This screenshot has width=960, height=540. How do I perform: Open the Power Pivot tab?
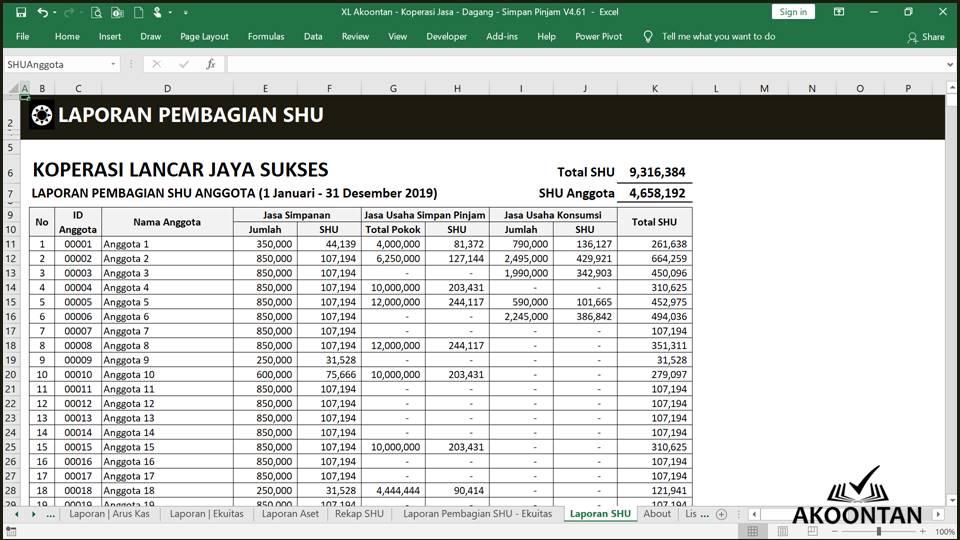[x=598, y=37]
